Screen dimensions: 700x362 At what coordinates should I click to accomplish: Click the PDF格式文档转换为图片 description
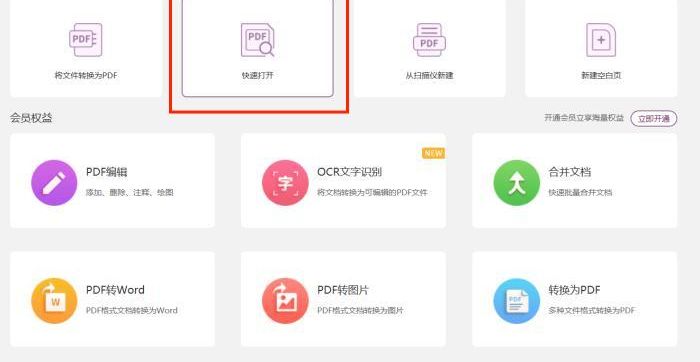[x=360, y=310]
